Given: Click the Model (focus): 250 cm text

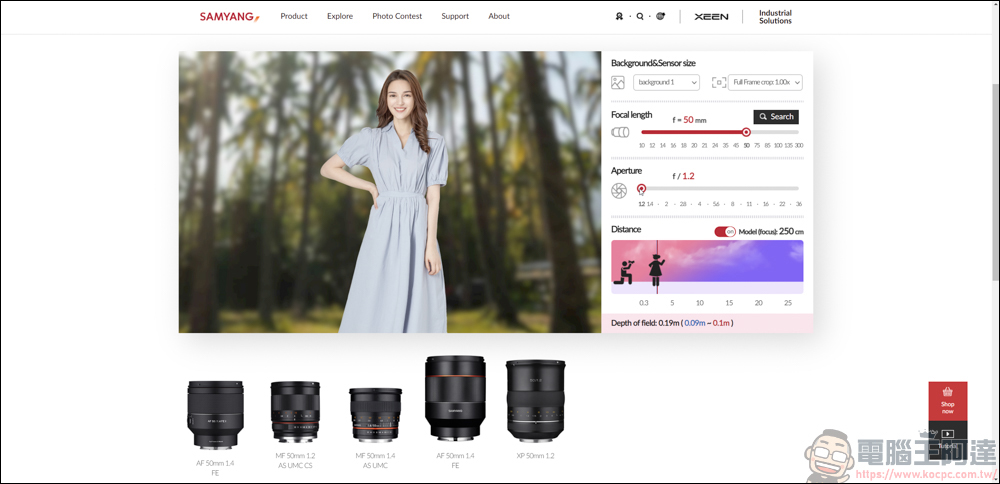Looking at the screenshot, I should [x=771, y=231].
